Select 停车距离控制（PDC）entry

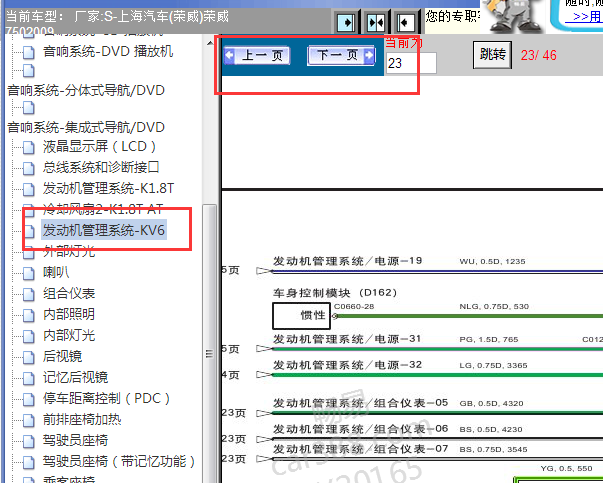click(x=107, y=398)
